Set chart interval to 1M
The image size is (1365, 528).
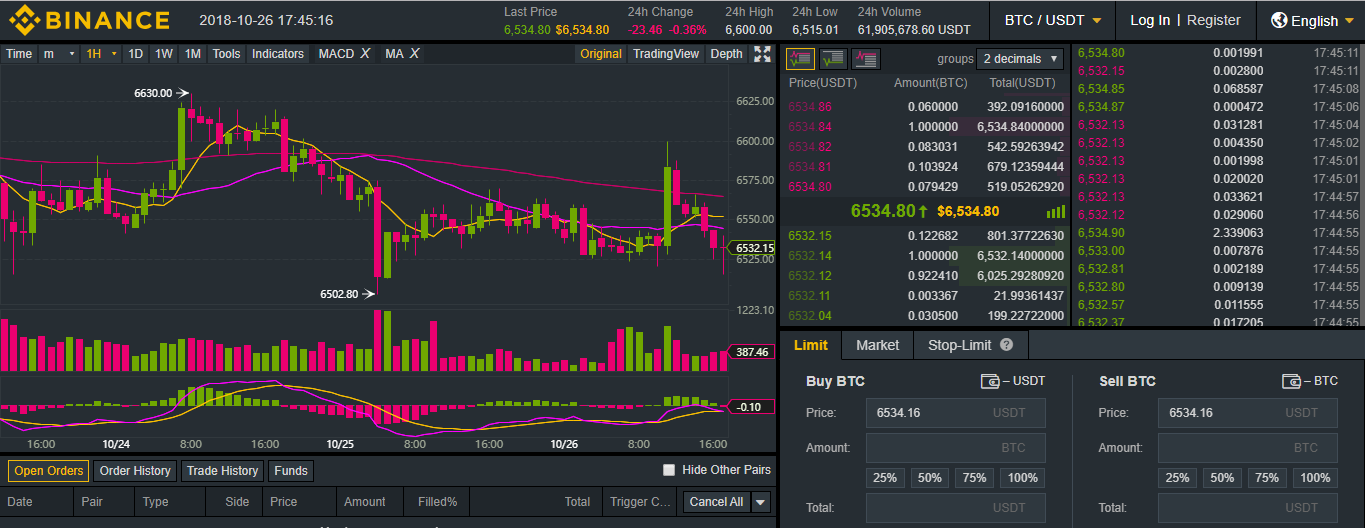point(193,54)
